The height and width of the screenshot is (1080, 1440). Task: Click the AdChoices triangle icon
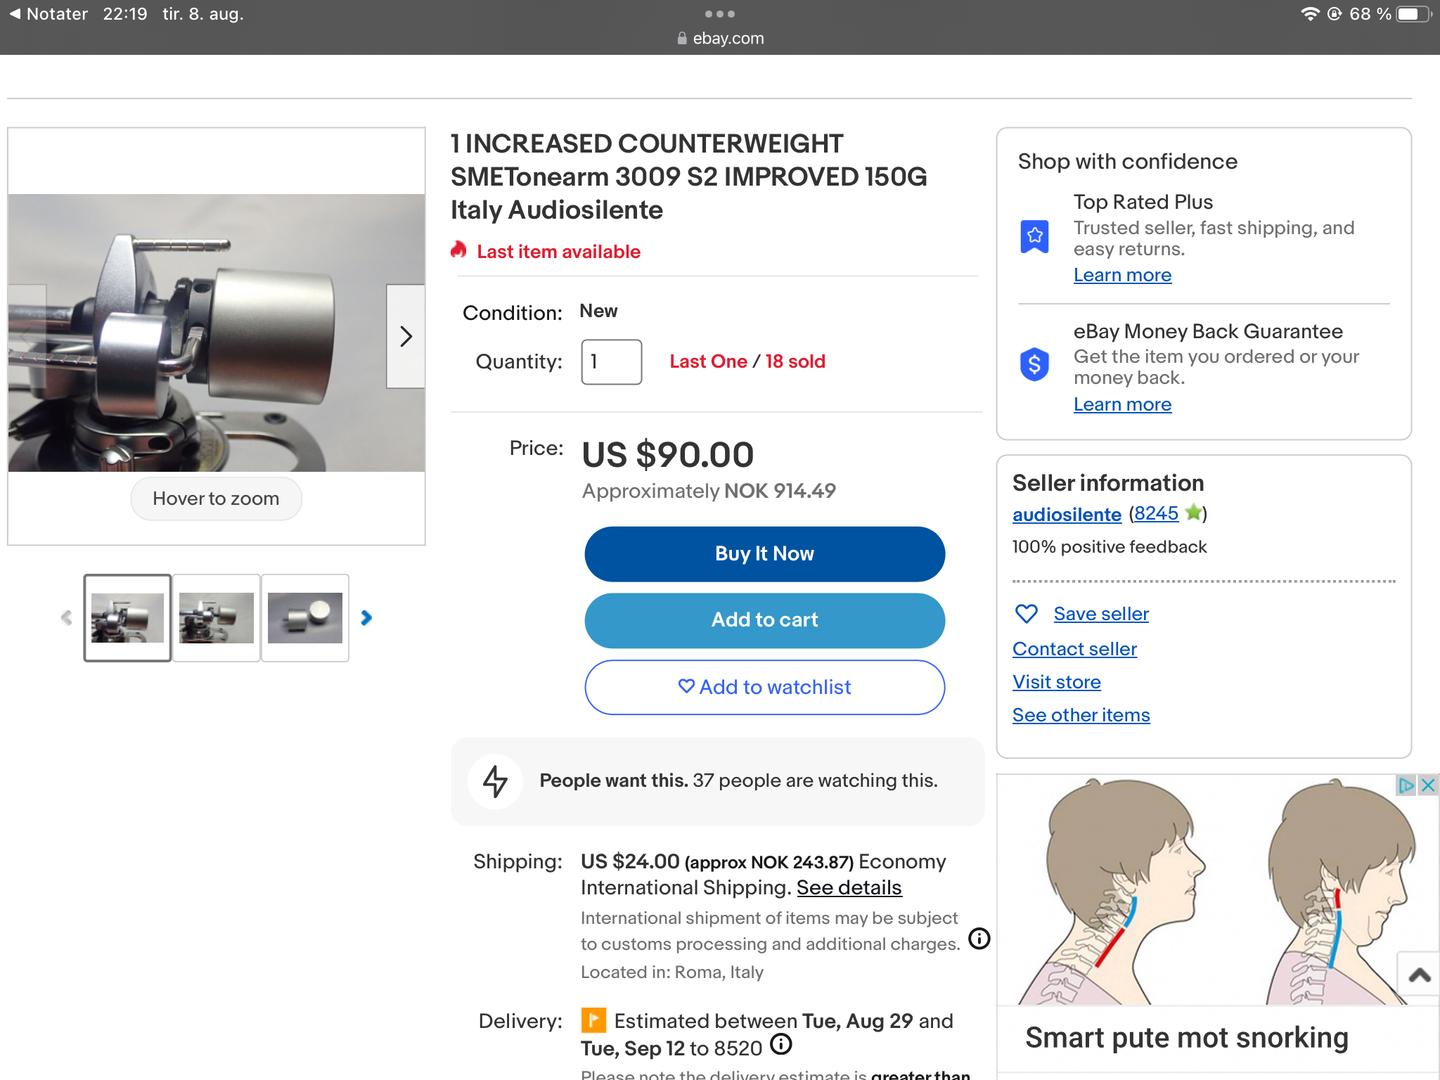point(1407,785)
